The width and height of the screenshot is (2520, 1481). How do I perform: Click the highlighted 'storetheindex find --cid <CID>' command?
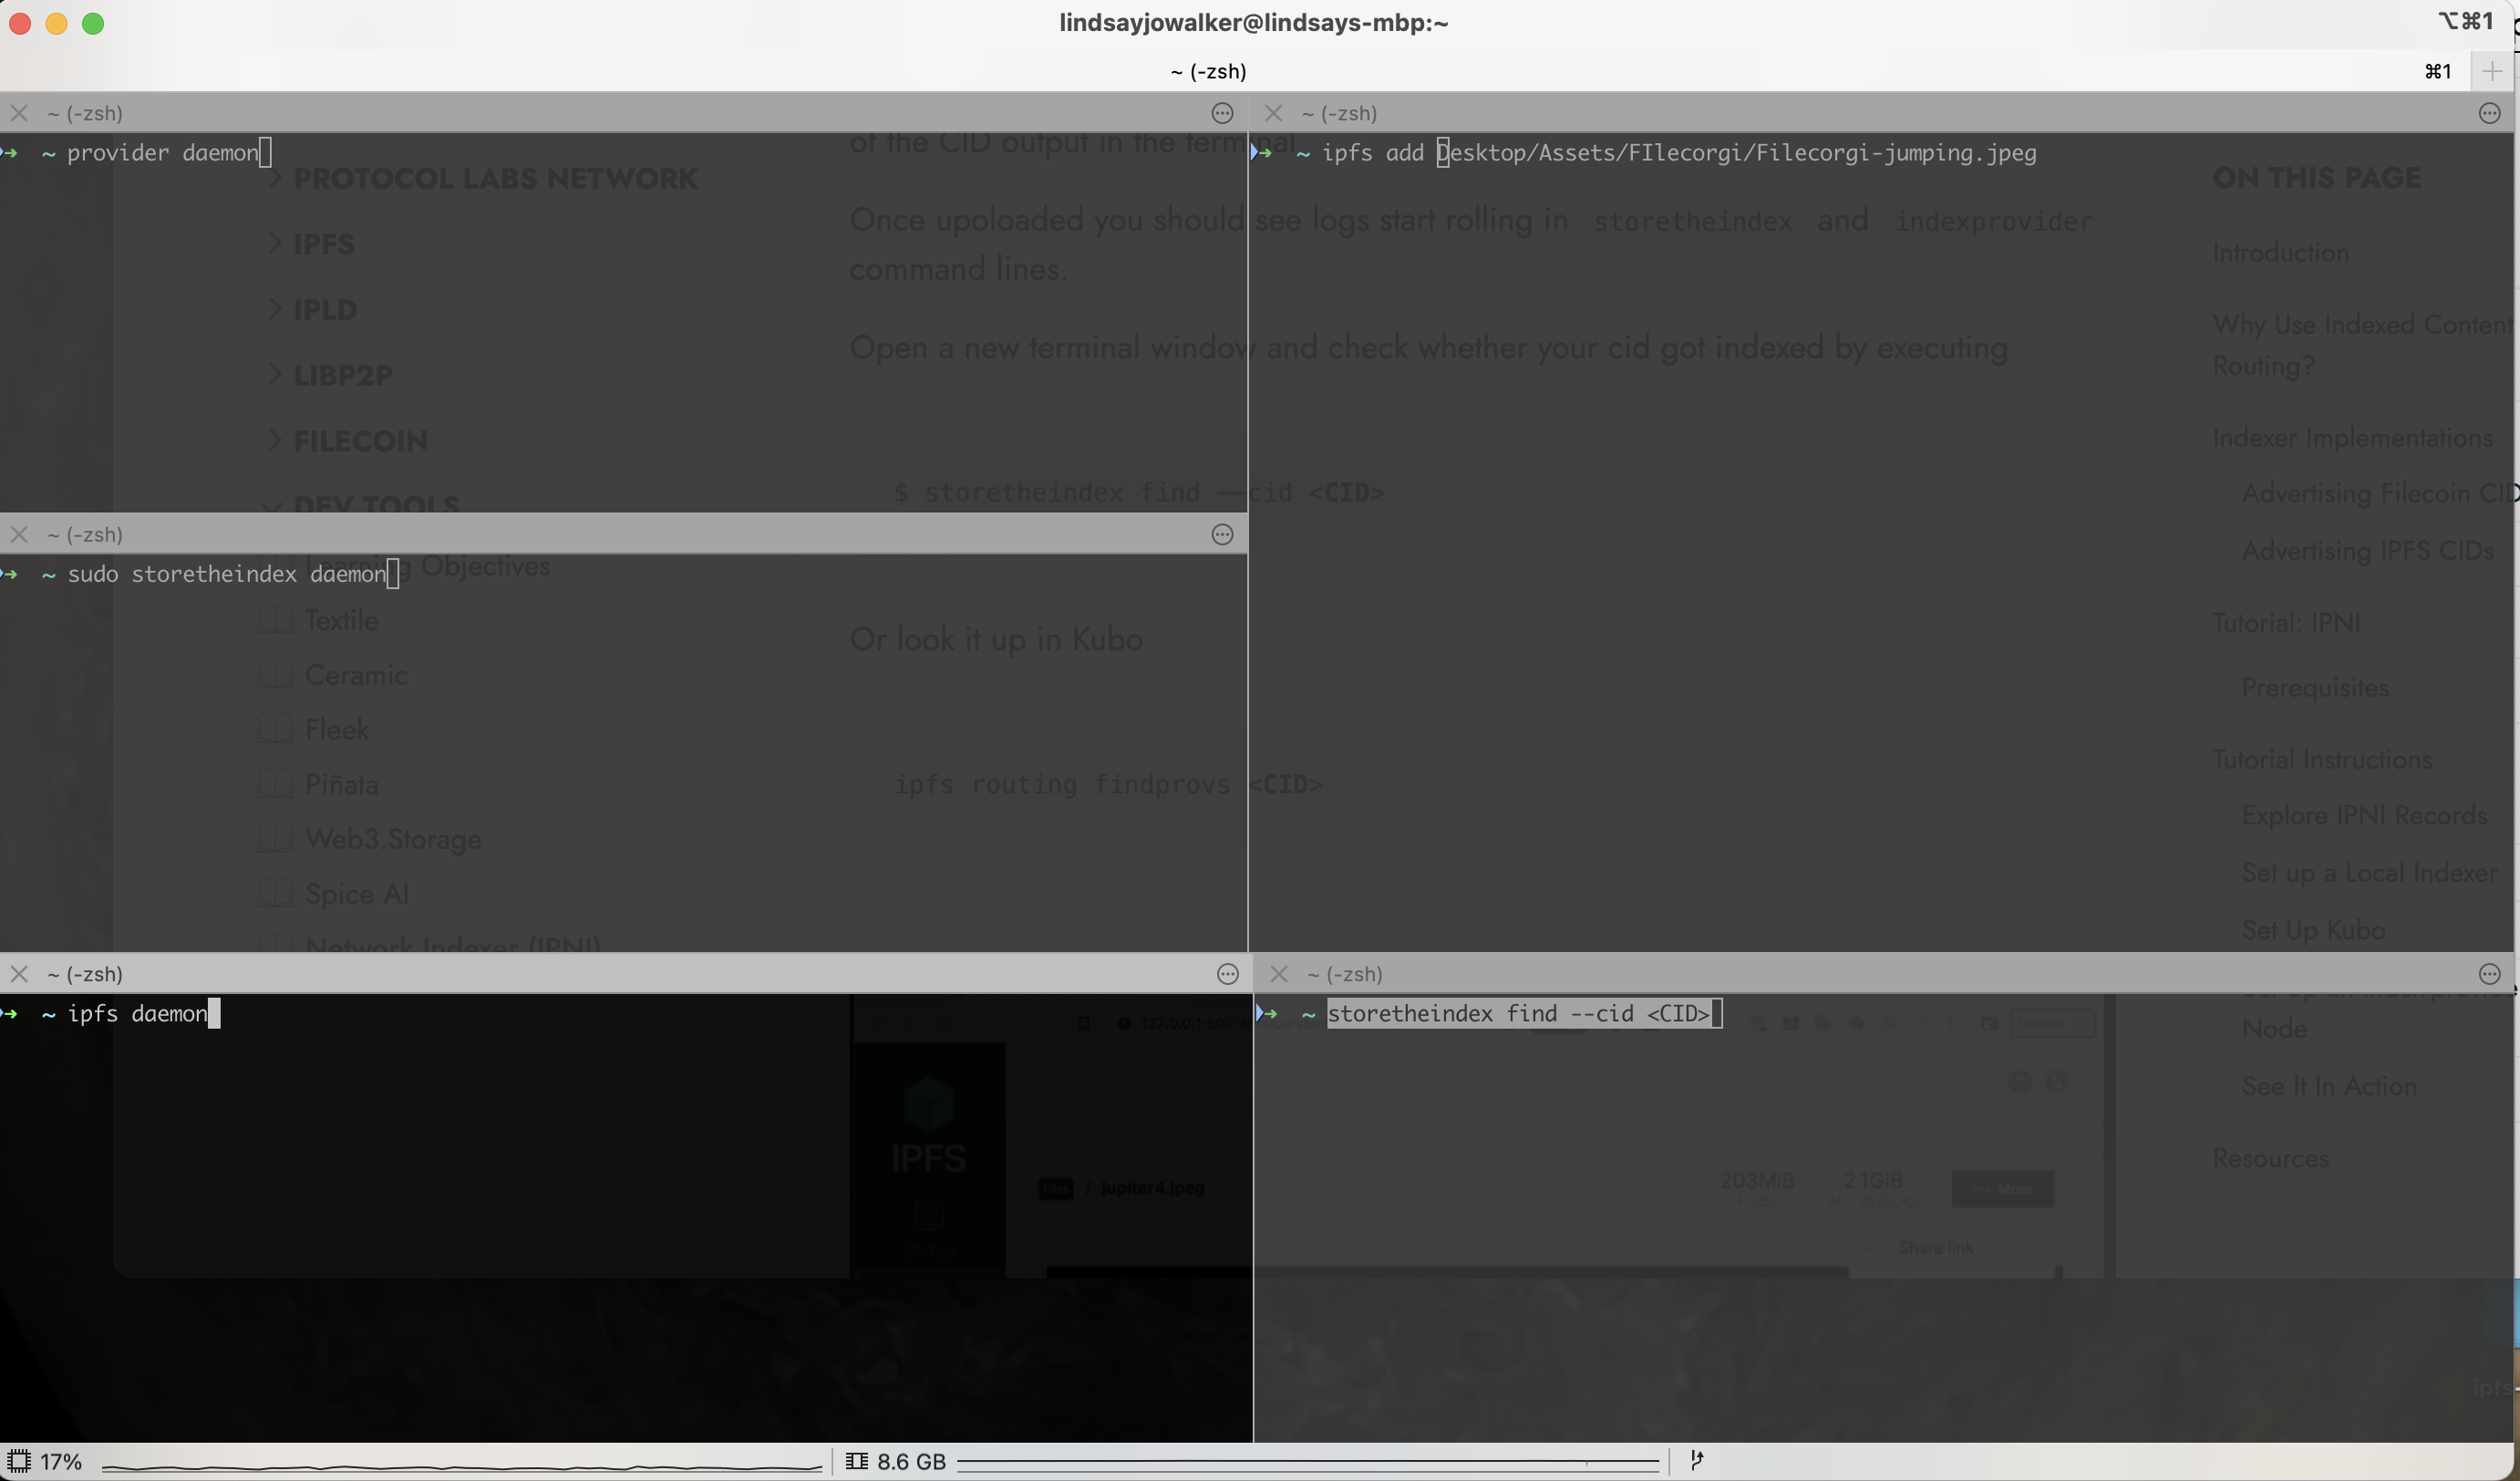tap(1518, 1013)
